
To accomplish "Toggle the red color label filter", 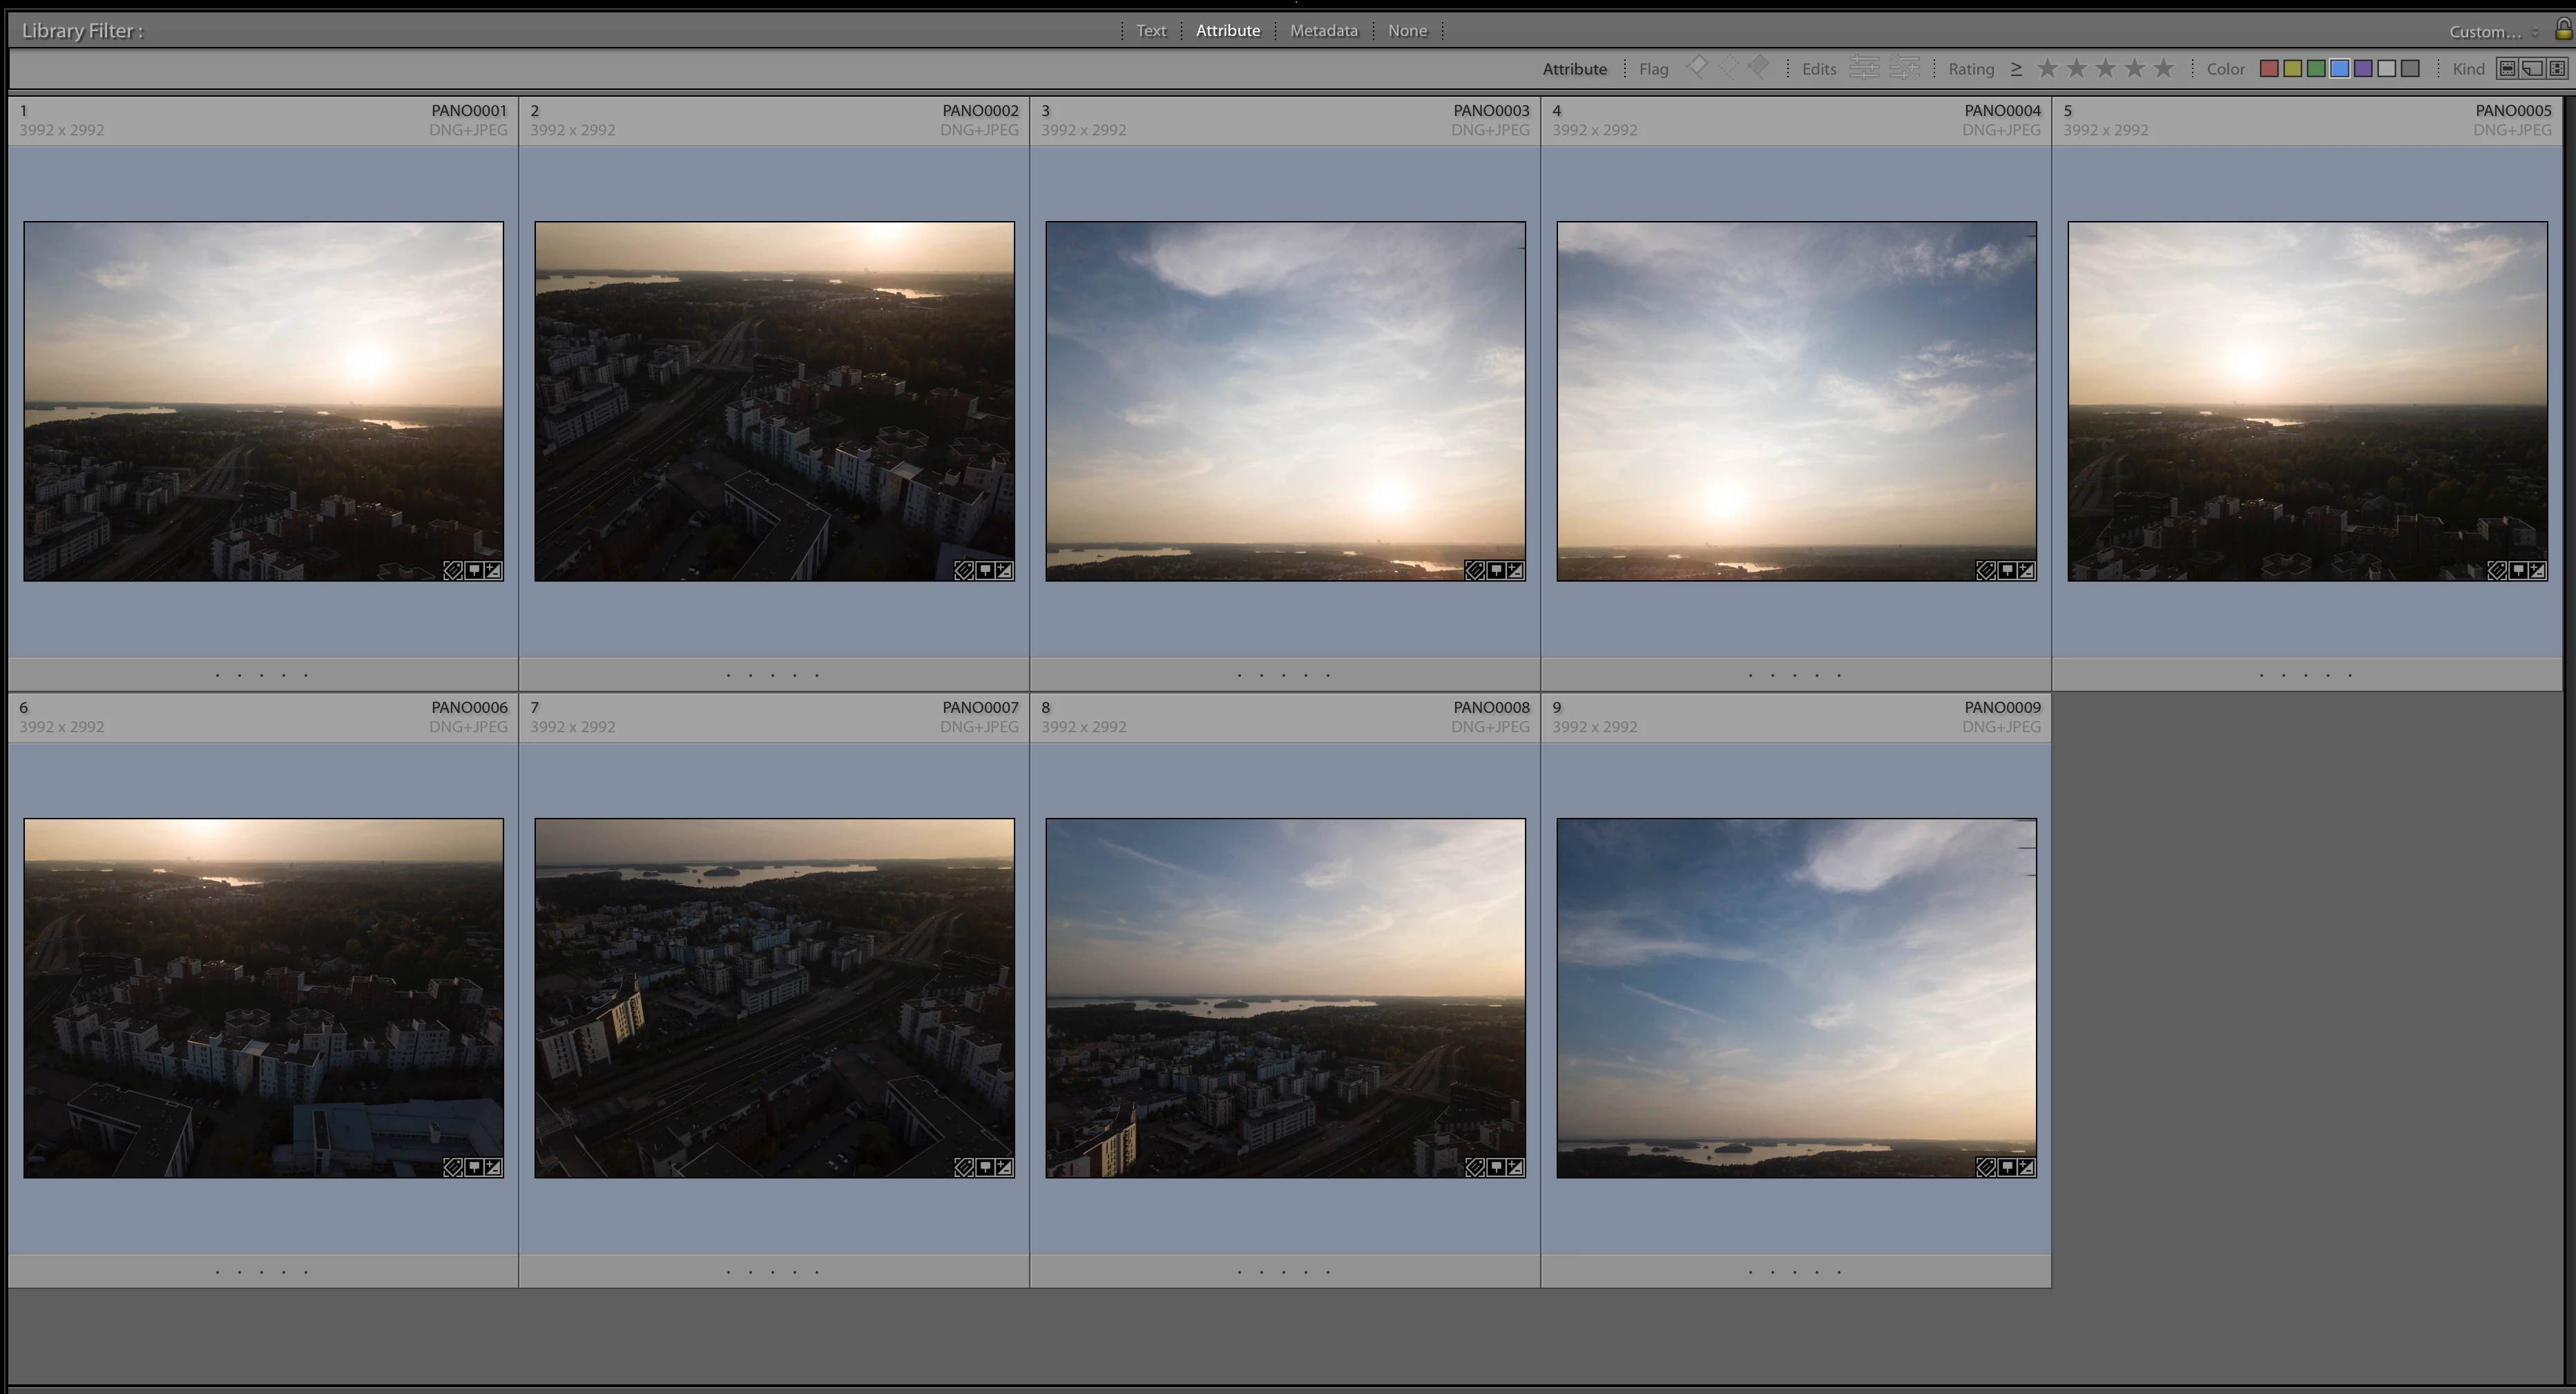I will click(x=2269, y=68).
